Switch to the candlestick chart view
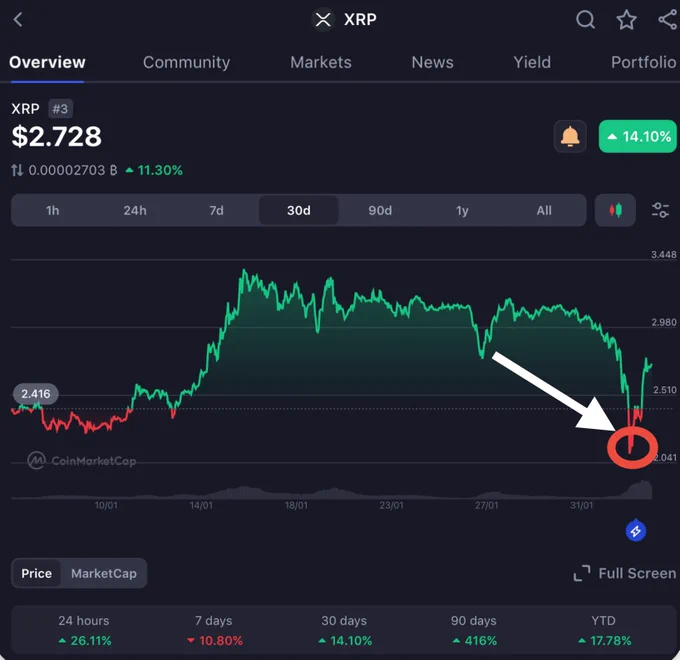Screen dimensions: 680x660 [x=615, y=210]
